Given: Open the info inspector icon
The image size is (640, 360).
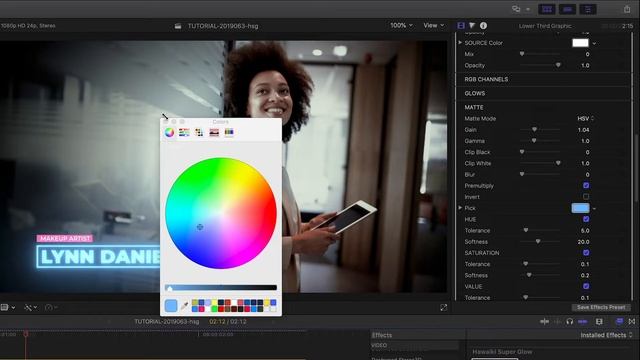Looking at the screenshot, I should pos(483,25).
